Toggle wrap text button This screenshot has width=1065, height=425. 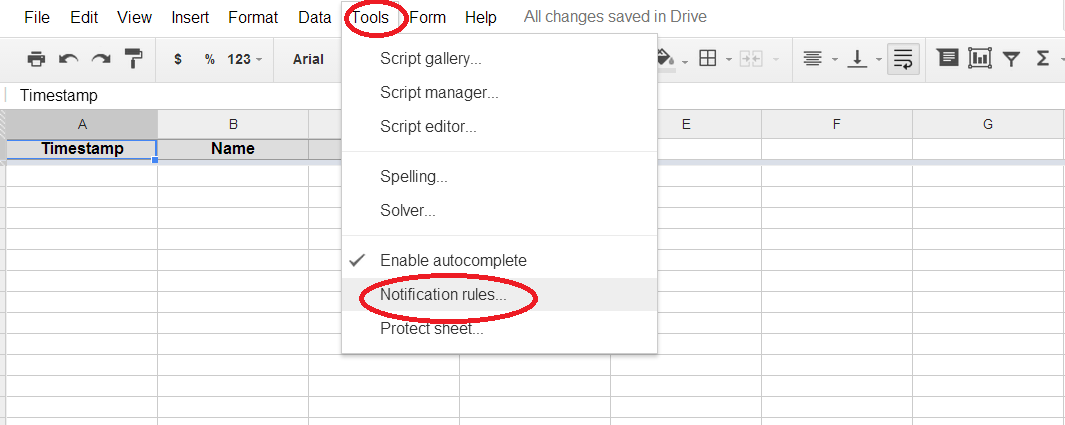point(904,59)
